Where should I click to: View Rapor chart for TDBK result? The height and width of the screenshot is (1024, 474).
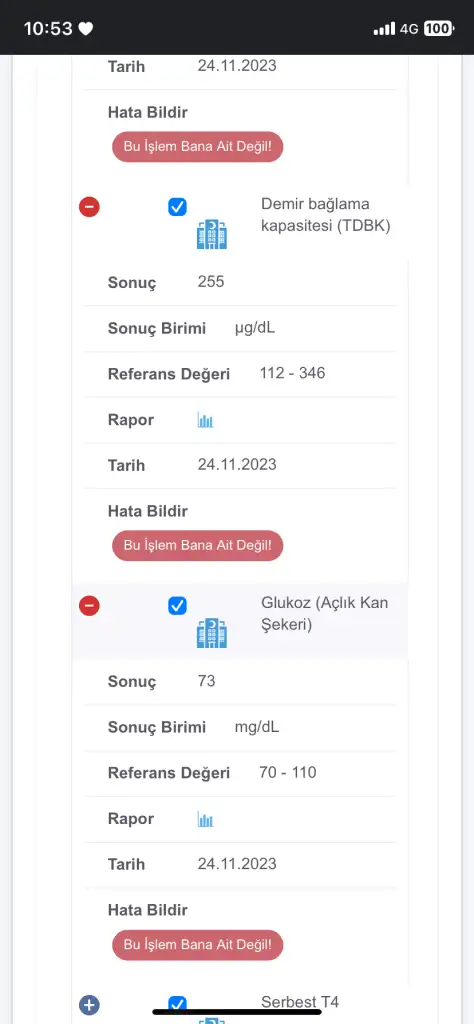click(x=206, y=421)
